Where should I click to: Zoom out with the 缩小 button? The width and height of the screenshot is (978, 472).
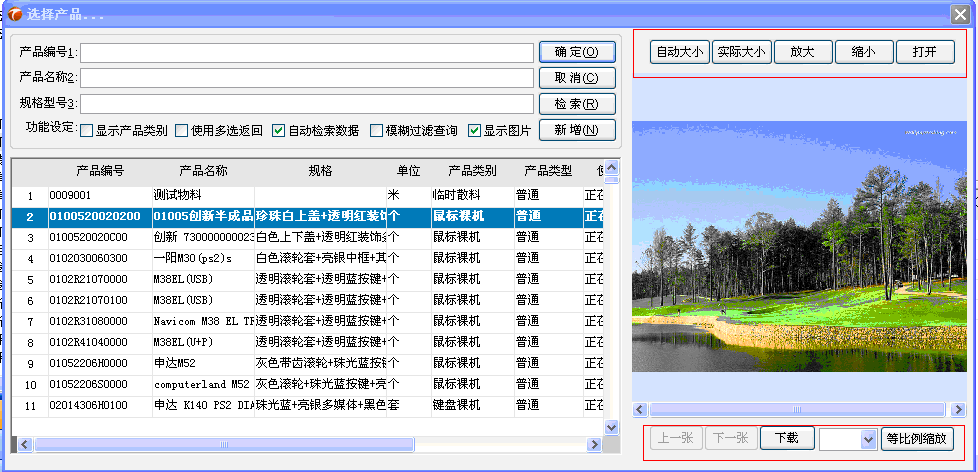[863, 52]
